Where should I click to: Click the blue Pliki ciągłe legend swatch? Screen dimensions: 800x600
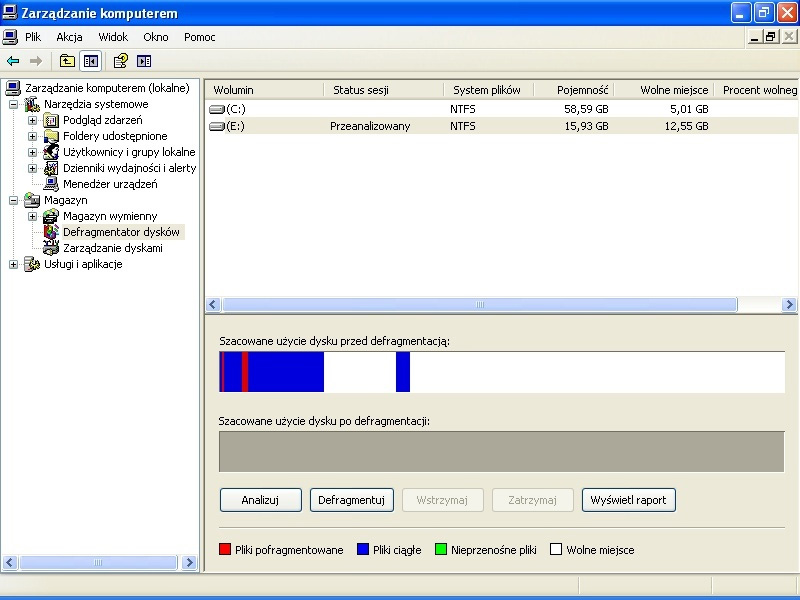pyautogui.click(x=363, y=549)
